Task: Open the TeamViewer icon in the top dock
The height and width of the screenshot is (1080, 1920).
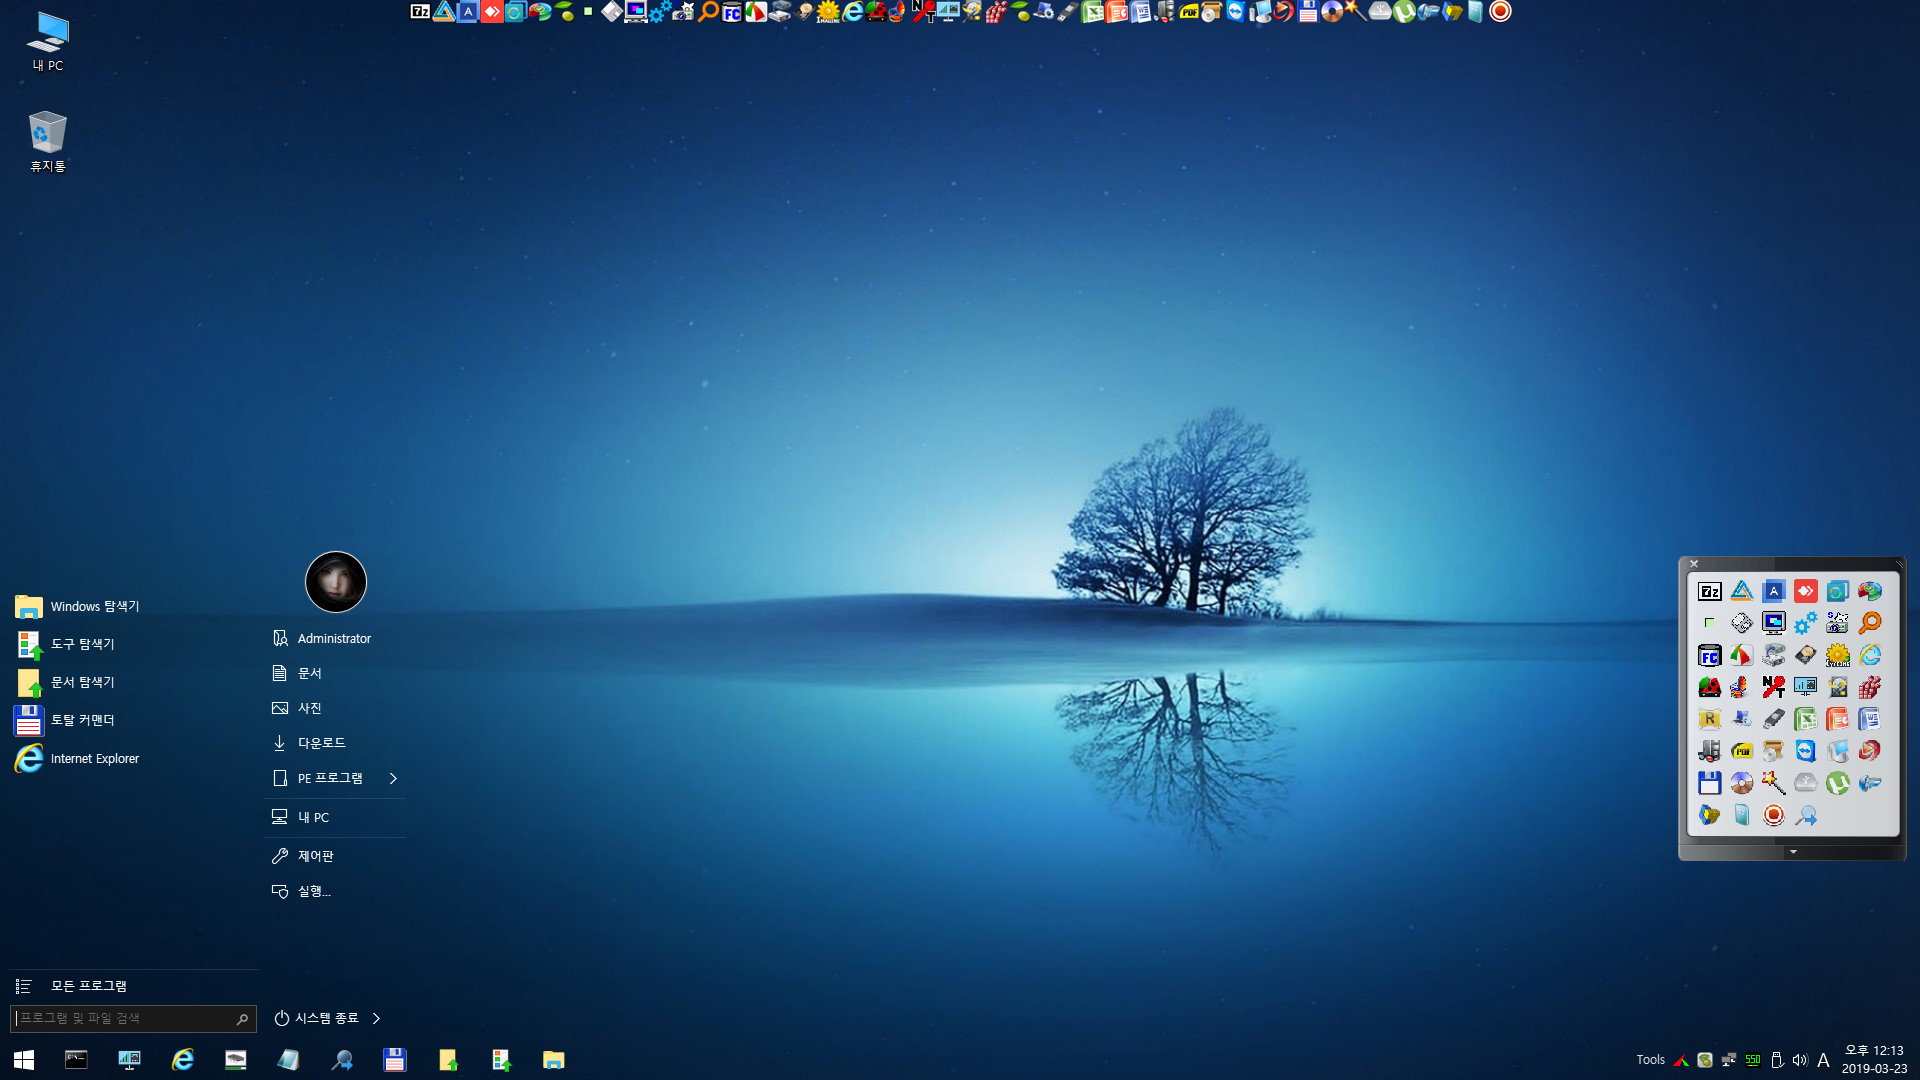Action: [x=1236, y=11]
